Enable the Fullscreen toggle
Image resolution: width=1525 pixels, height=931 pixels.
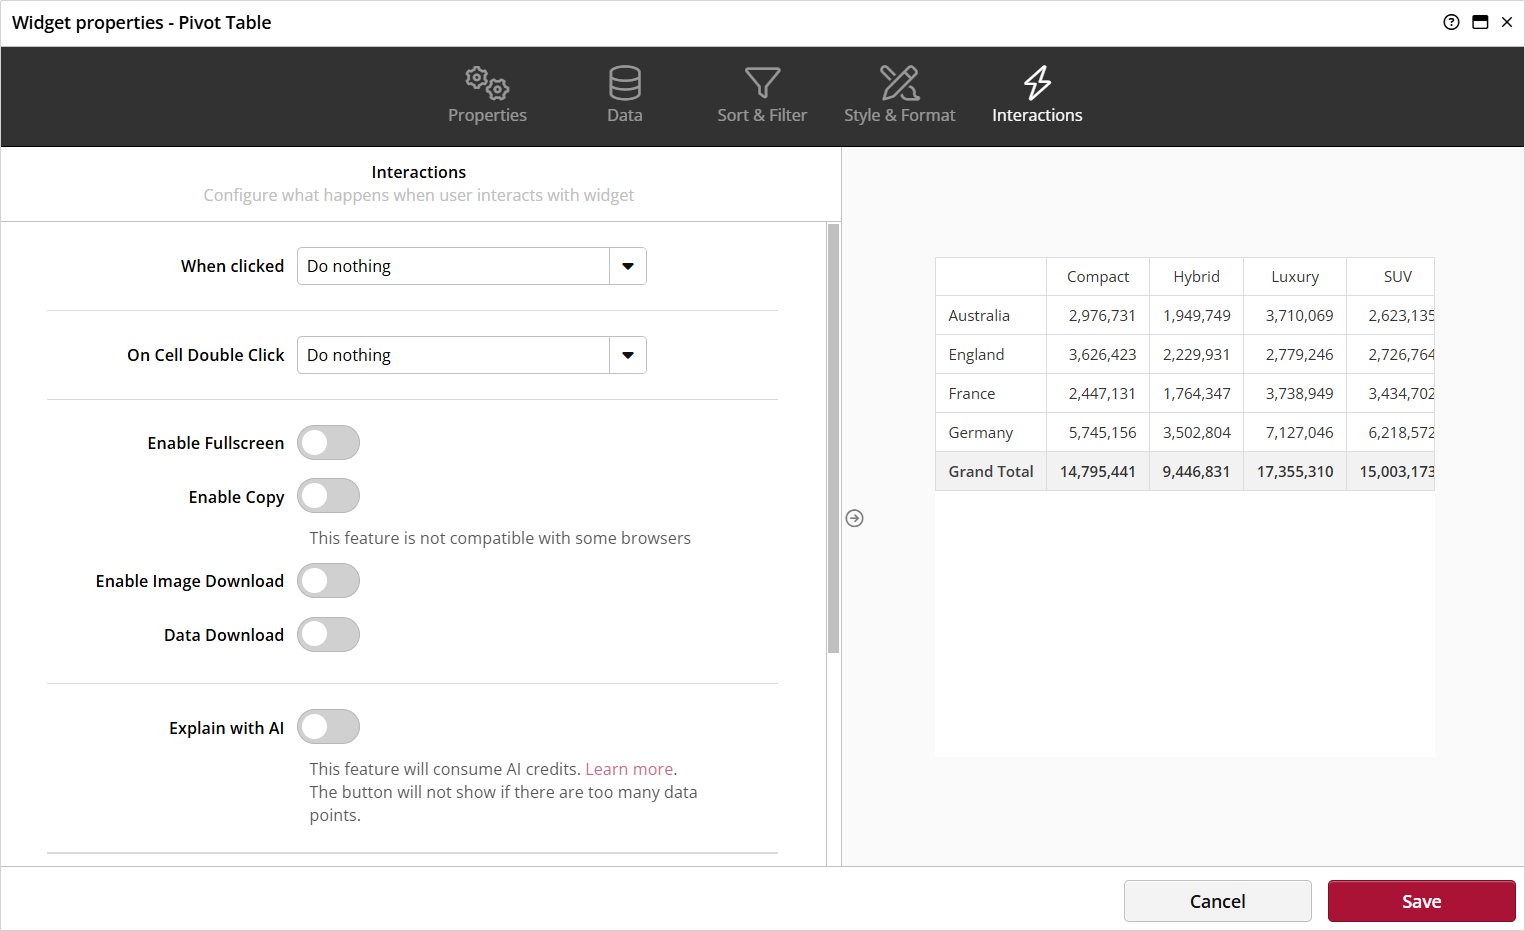pyautogui.click(x=328, y=443)
